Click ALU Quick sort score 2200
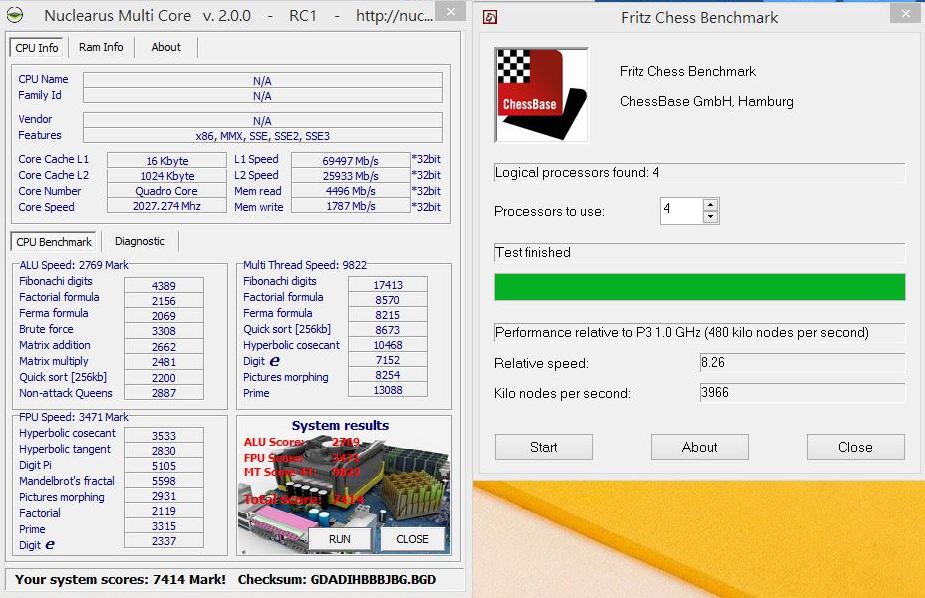The image size is (925, 598). [164, 377]
